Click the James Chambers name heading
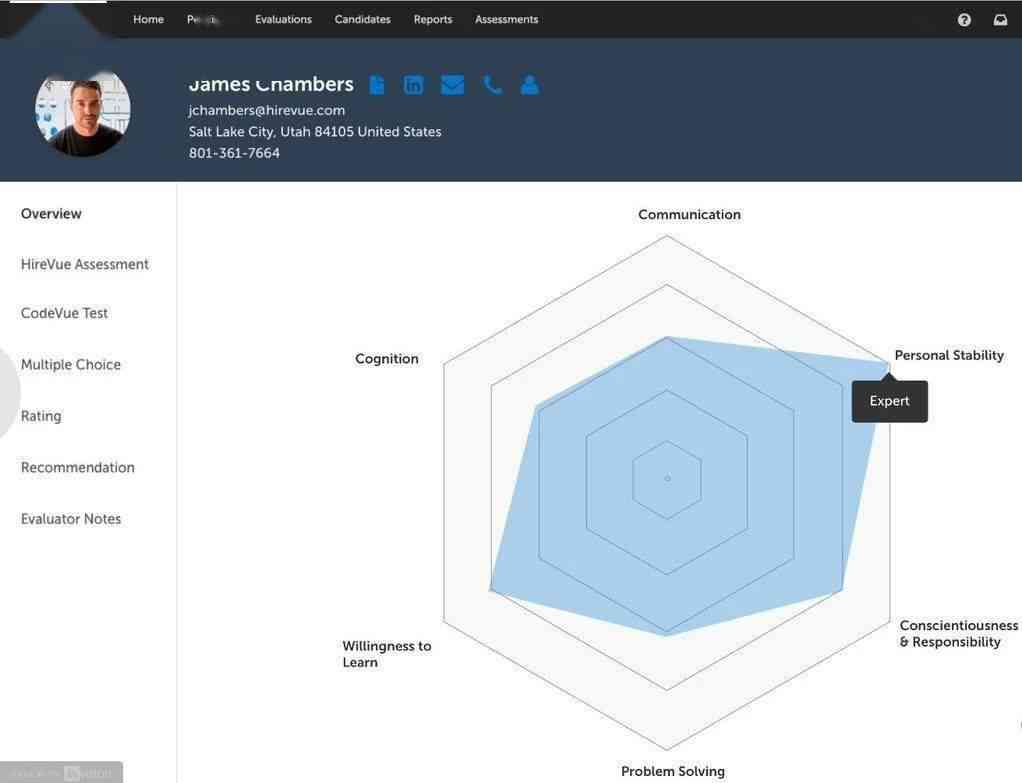Image resolution: width=1022 pixels, height=783 pixels. tap(271, 84)
